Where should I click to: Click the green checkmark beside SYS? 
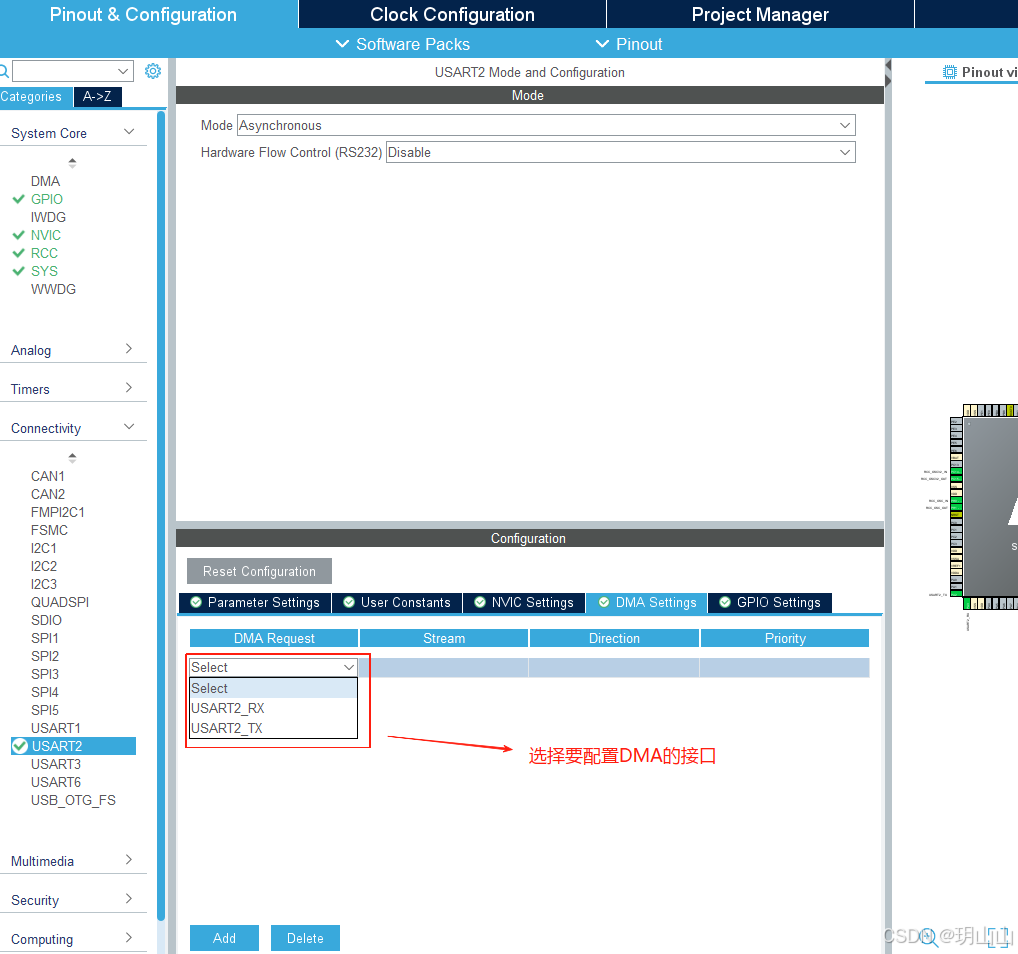19,271
